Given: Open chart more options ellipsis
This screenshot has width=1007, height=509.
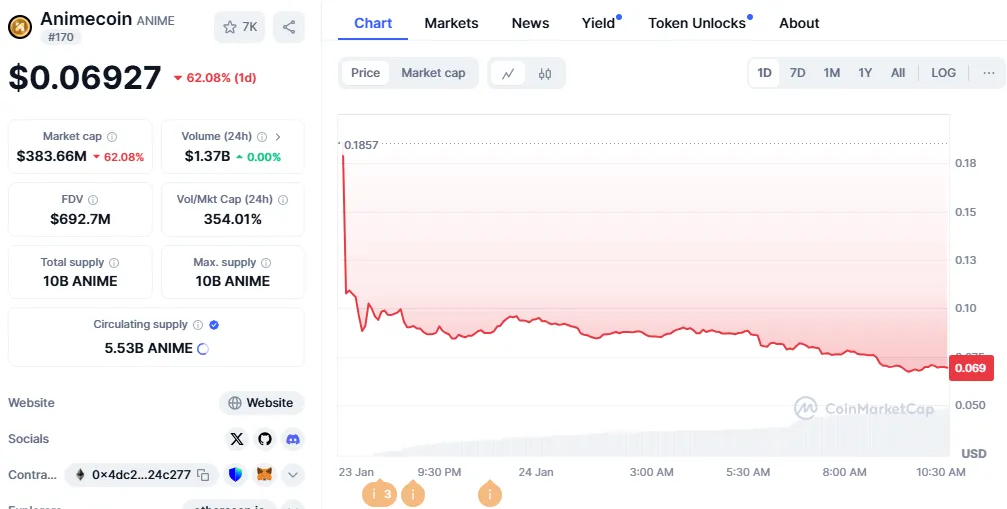Looking at the screenshot, I should point(988,73).
